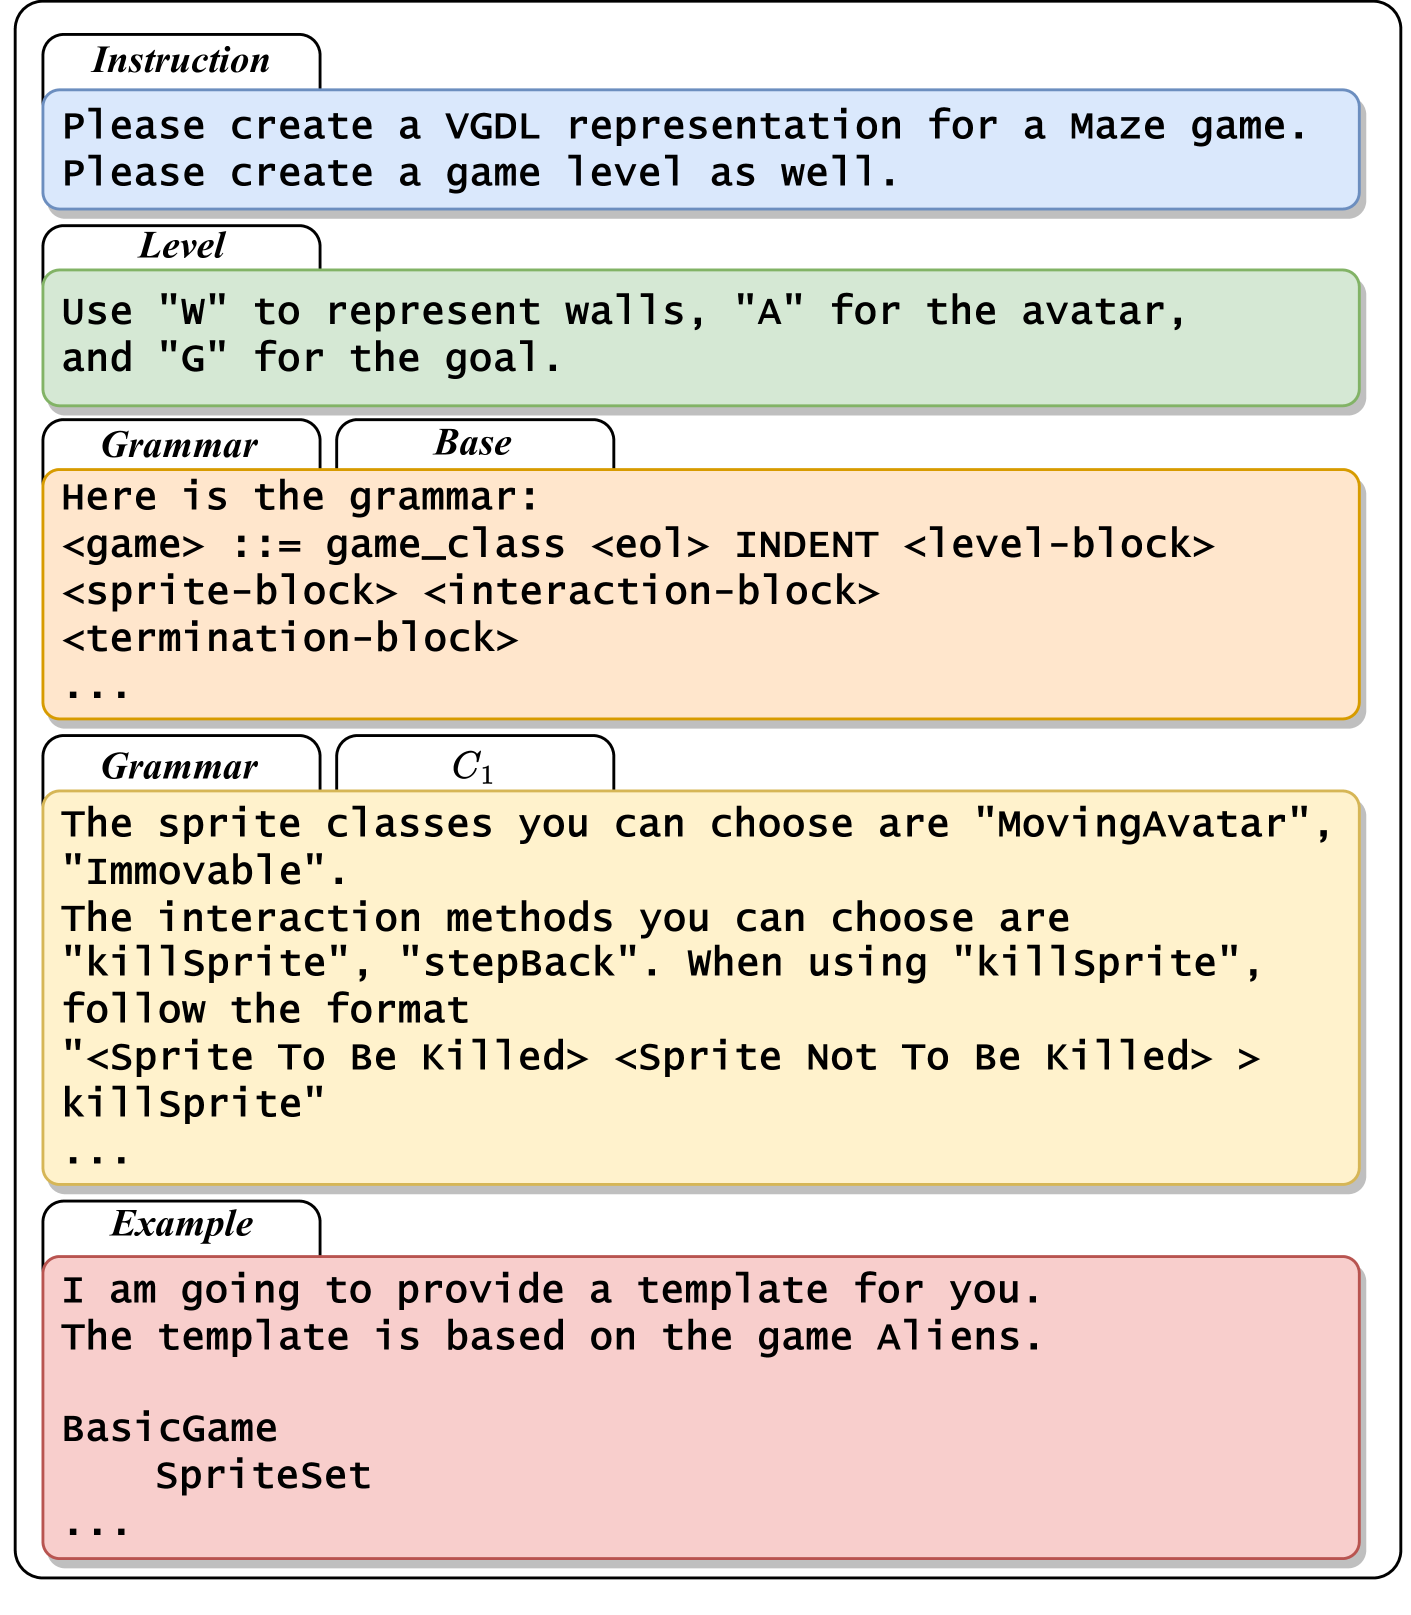Open the Example tab
The image size is (1411, 1615).
[181, 1224]
